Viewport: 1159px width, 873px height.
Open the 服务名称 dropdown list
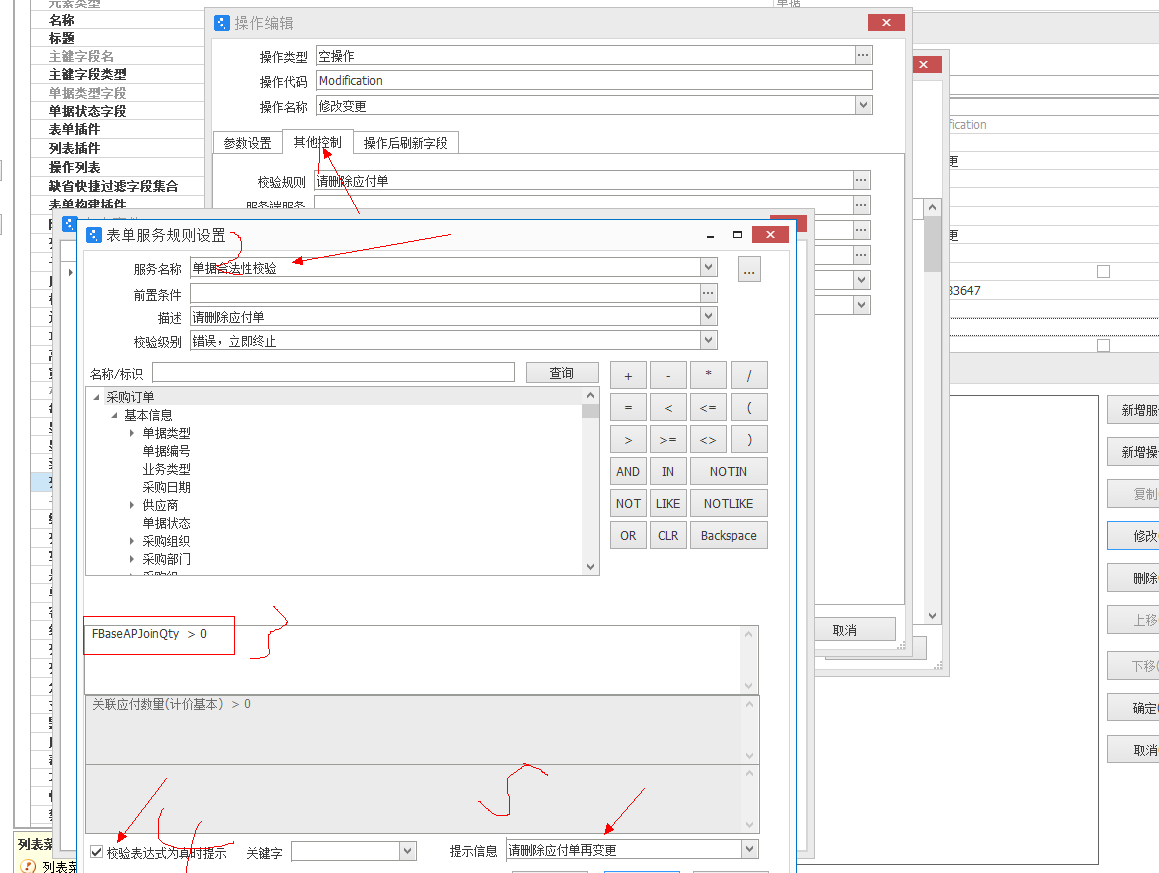tap(708, 268)
